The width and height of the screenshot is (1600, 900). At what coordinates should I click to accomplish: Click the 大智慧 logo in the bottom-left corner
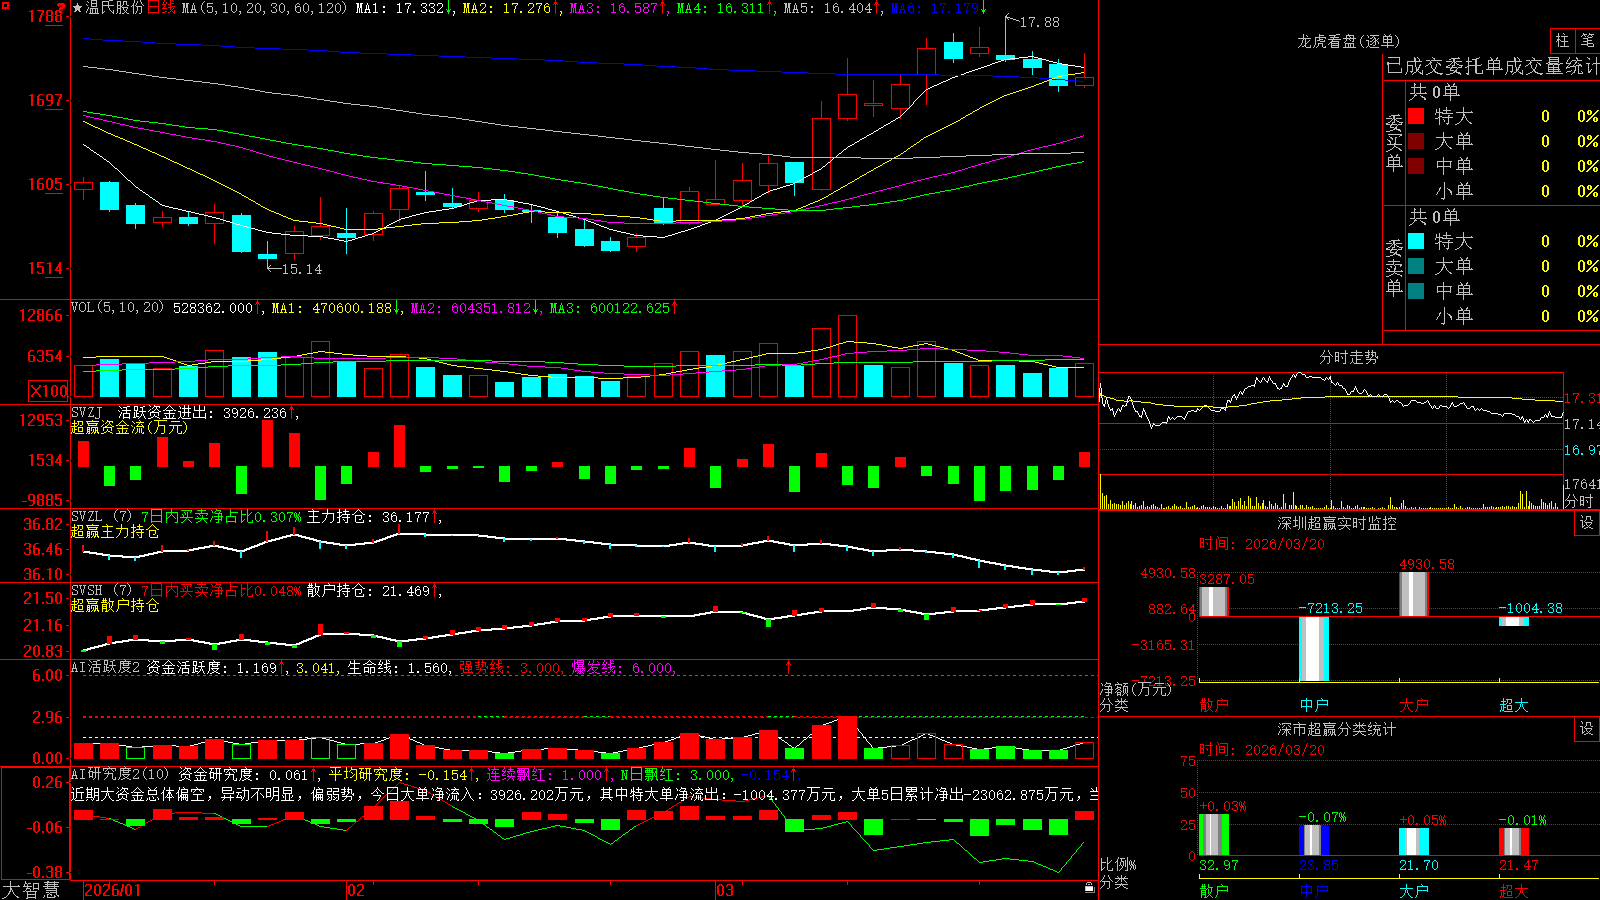pyautogui.click(x=31, y=890)
